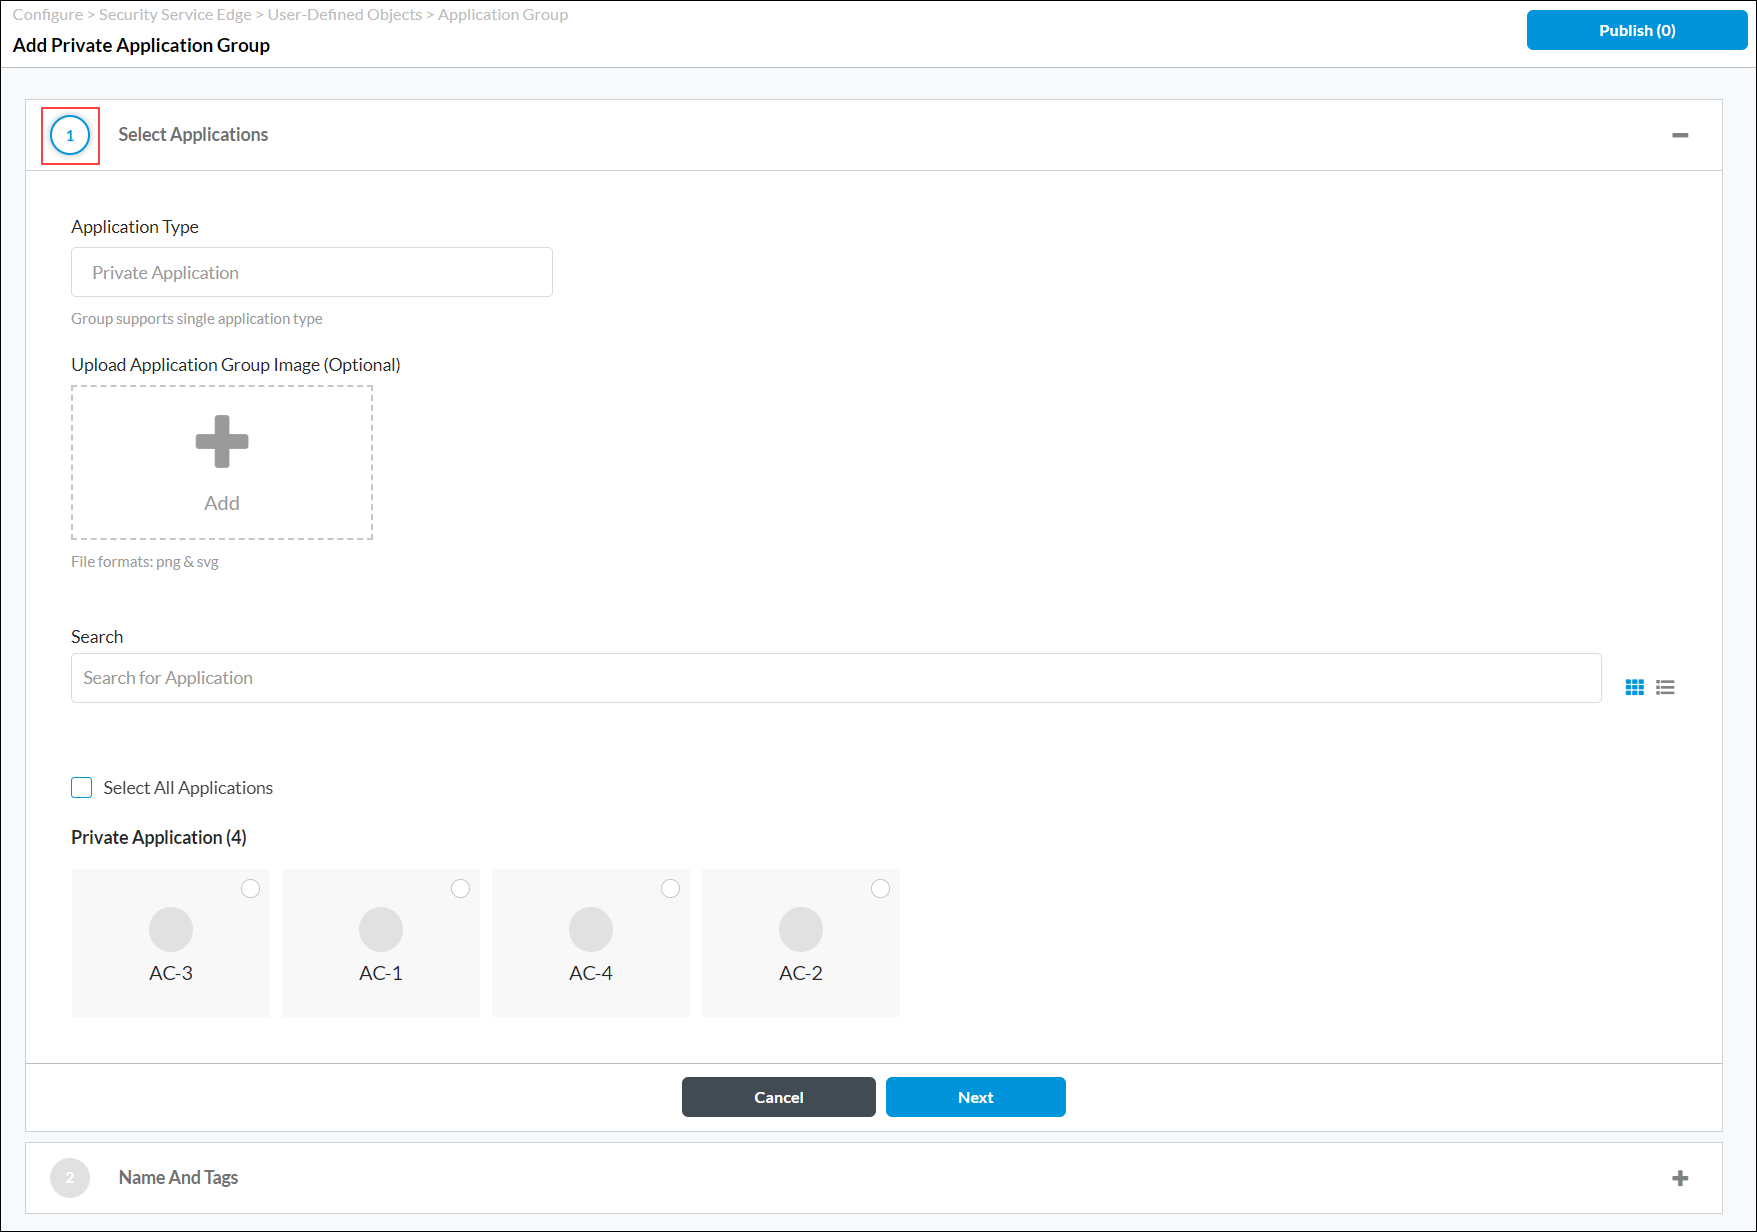
Task: Click the Publish (0) button
Action: pos(1636,30)
